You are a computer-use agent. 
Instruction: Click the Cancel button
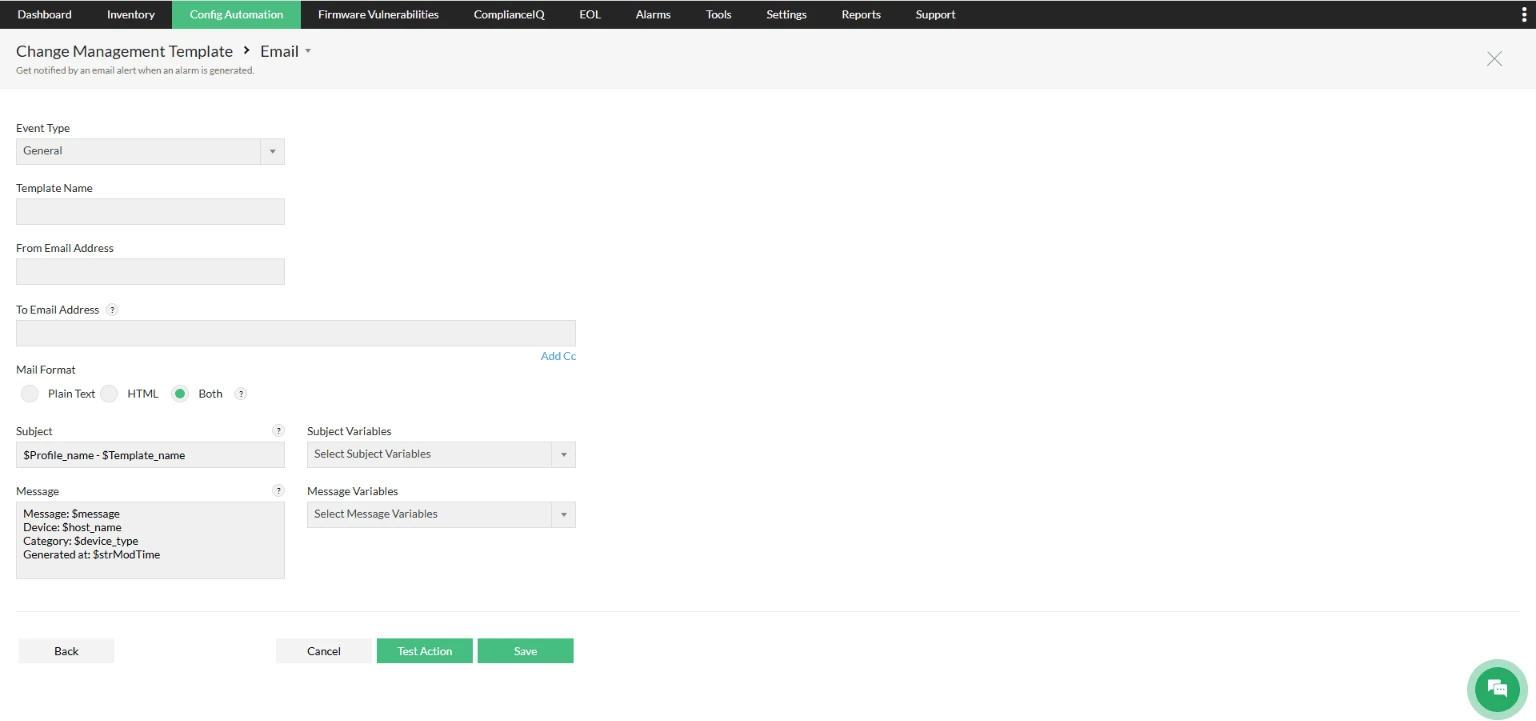click(324, 651)
